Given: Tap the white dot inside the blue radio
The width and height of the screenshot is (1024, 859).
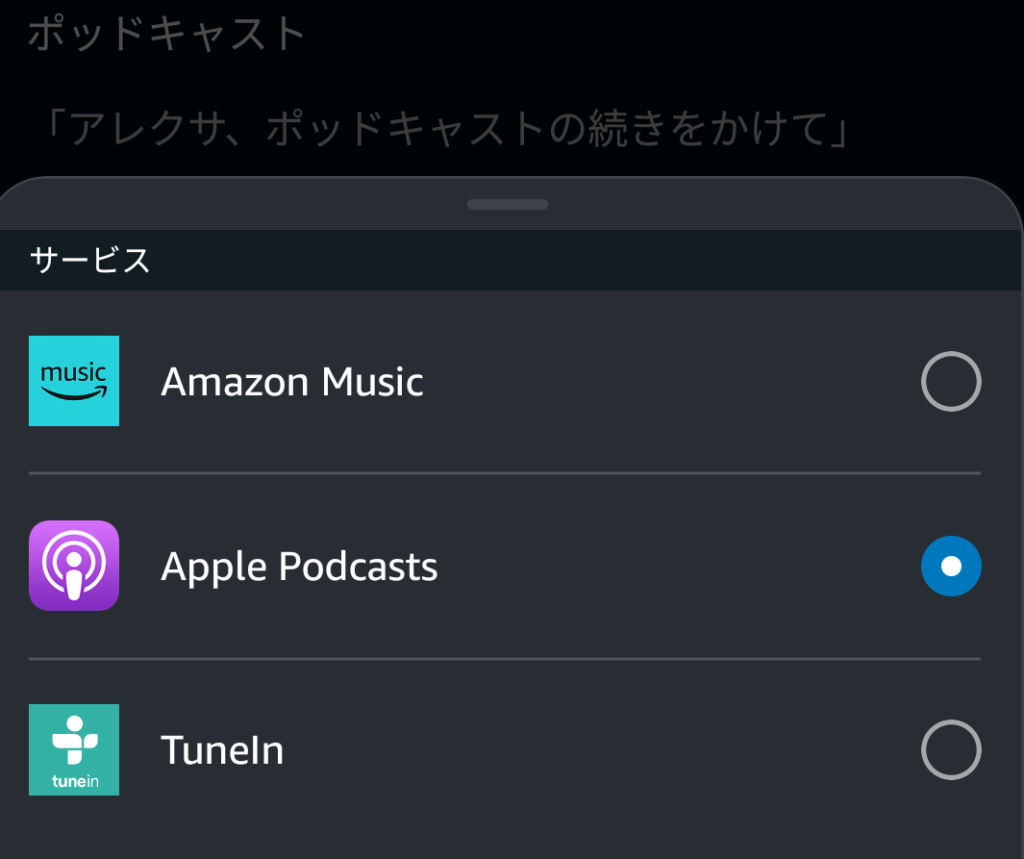Looking at the screenshot, I should coord(951,566).
